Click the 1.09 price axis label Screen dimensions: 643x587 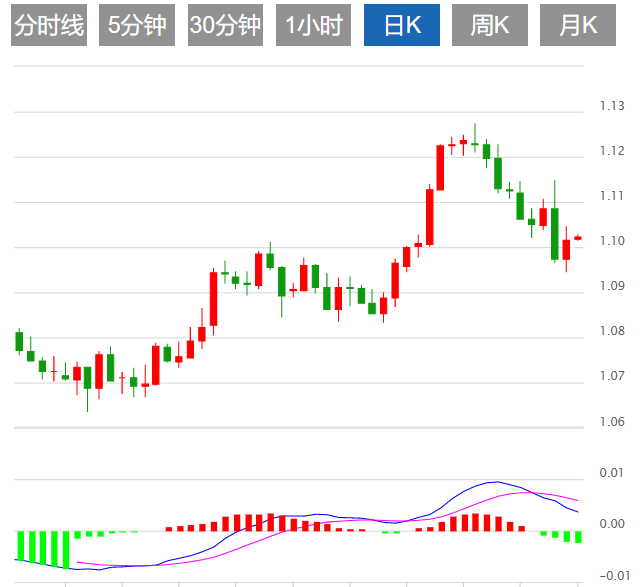click(612, 286)
